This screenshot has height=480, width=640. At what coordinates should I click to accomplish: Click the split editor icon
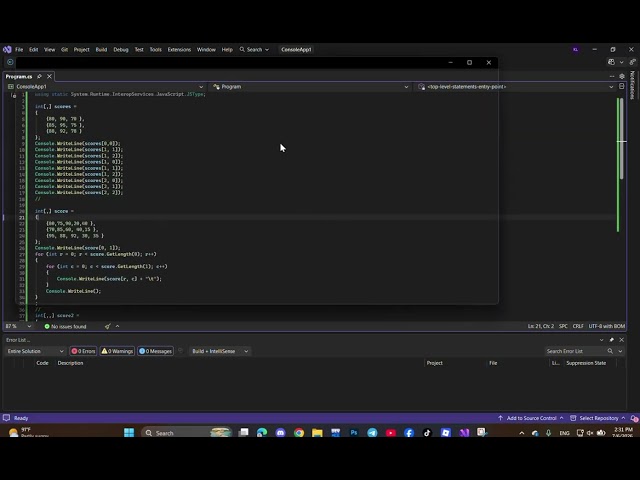(x=622, y=87)
